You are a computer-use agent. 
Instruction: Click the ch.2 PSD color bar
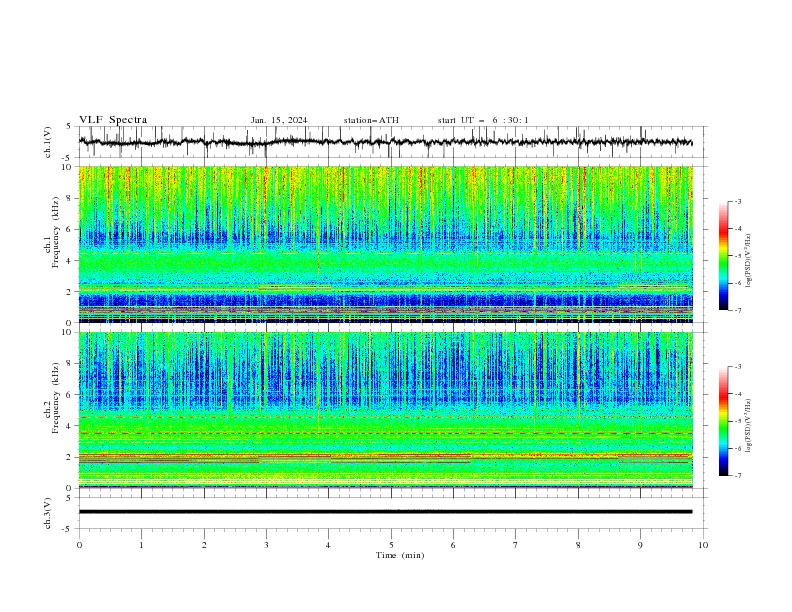pos(723,421)
